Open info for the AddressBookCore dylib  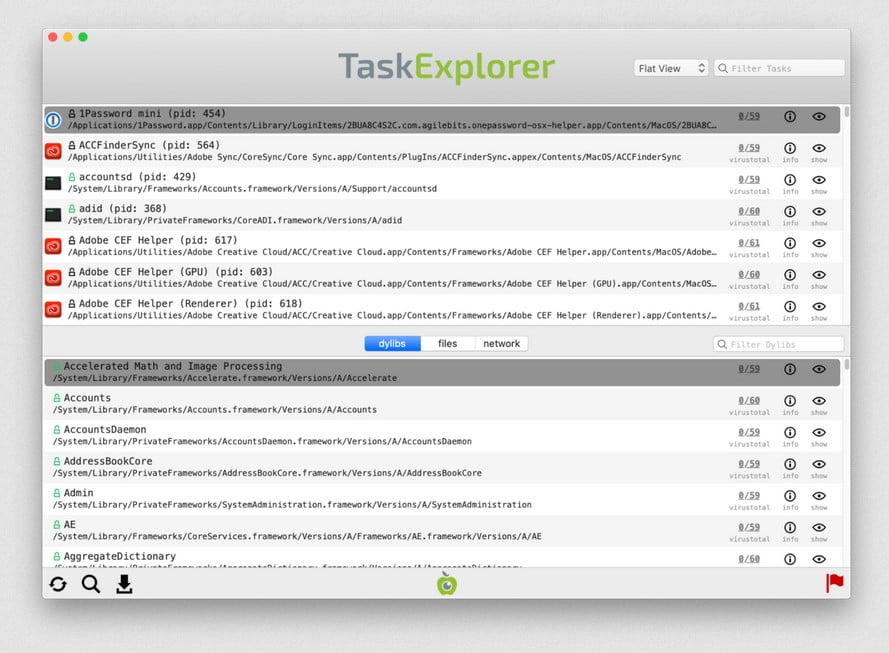point(790,464)
